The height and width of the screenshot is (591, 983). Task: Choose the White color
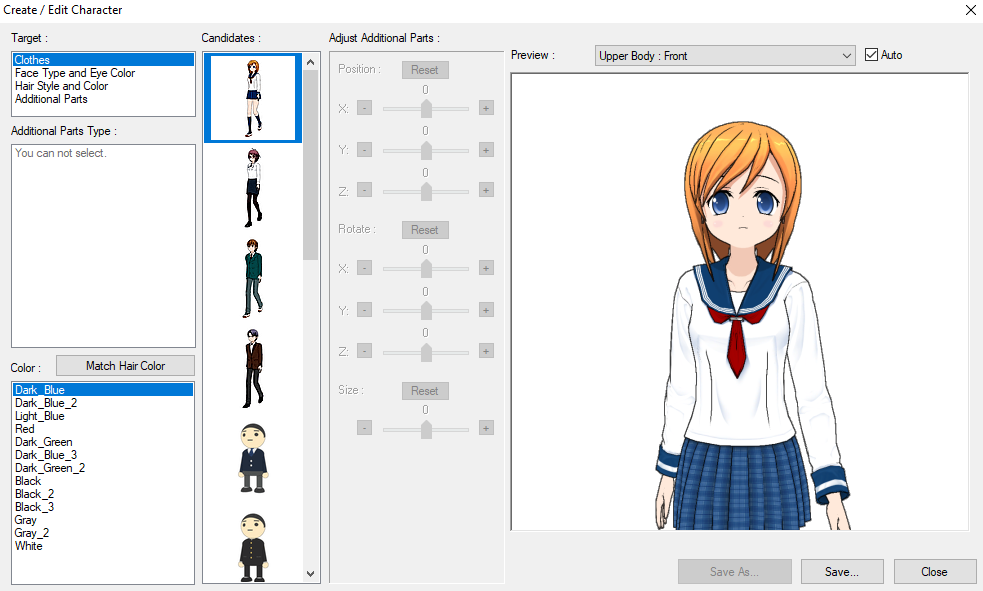click(x=103, y=546)
